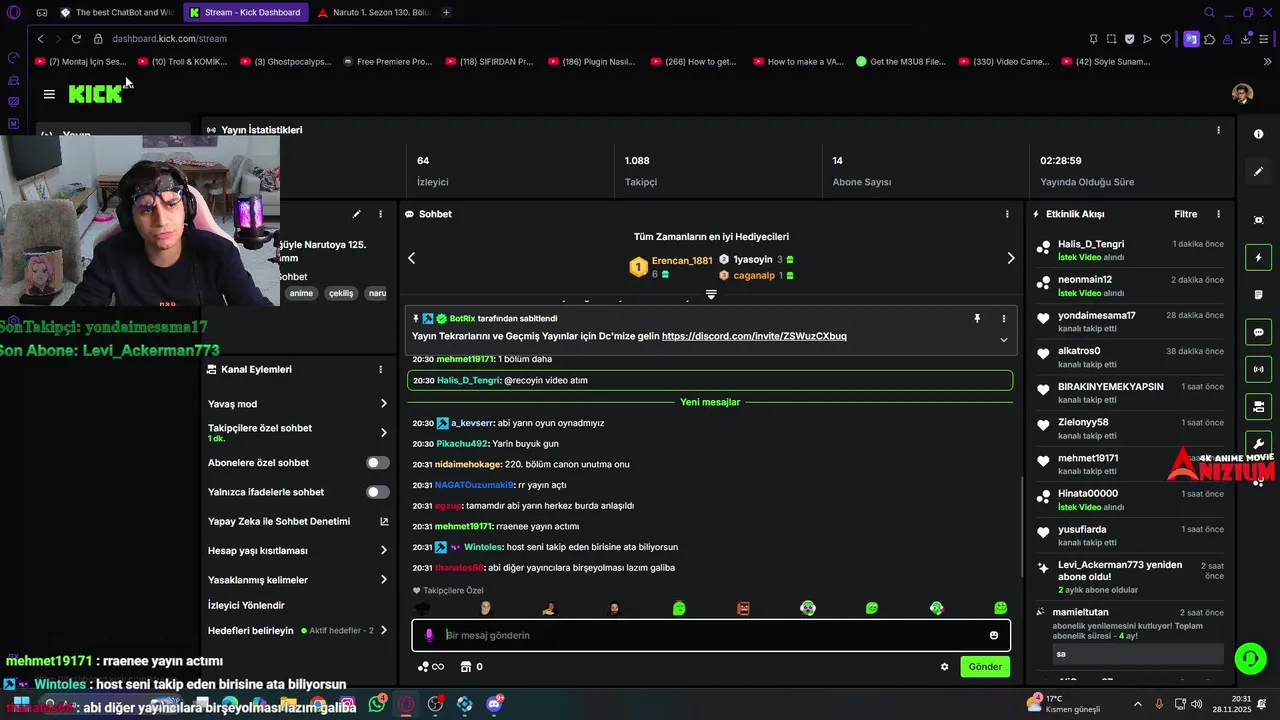Screen dimensions: 1280x720
Task: Open the Discord invite link
Action: tap(754, 336)
